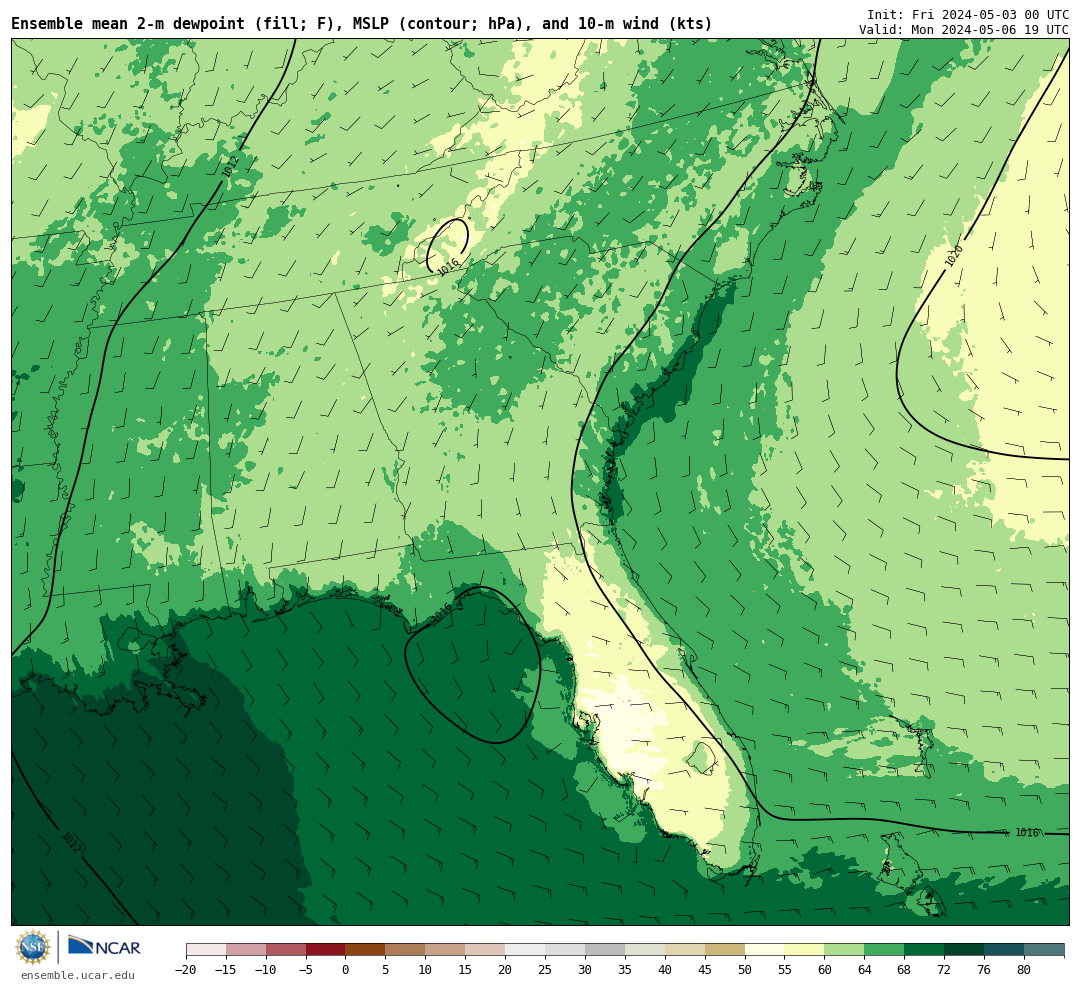Pick the pale yellow swatch between 55 and 60
Viewport: 1080px width, 988px height.
[x=804, y=950]
